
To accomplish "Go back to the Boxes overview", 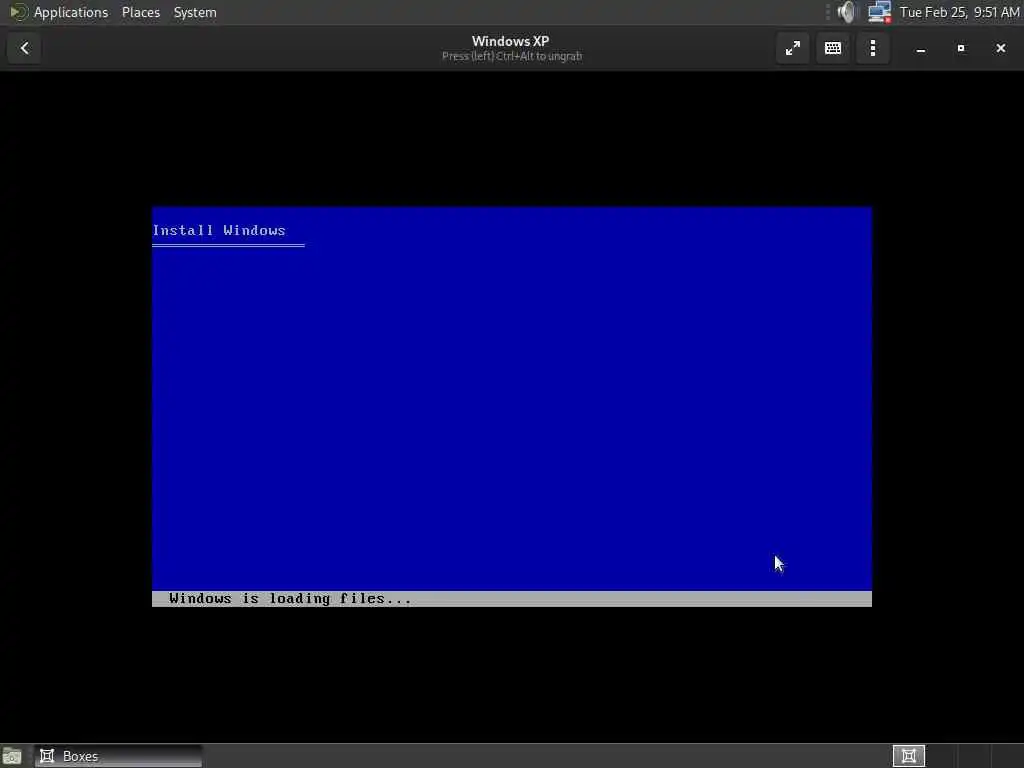I will point(25,48).
